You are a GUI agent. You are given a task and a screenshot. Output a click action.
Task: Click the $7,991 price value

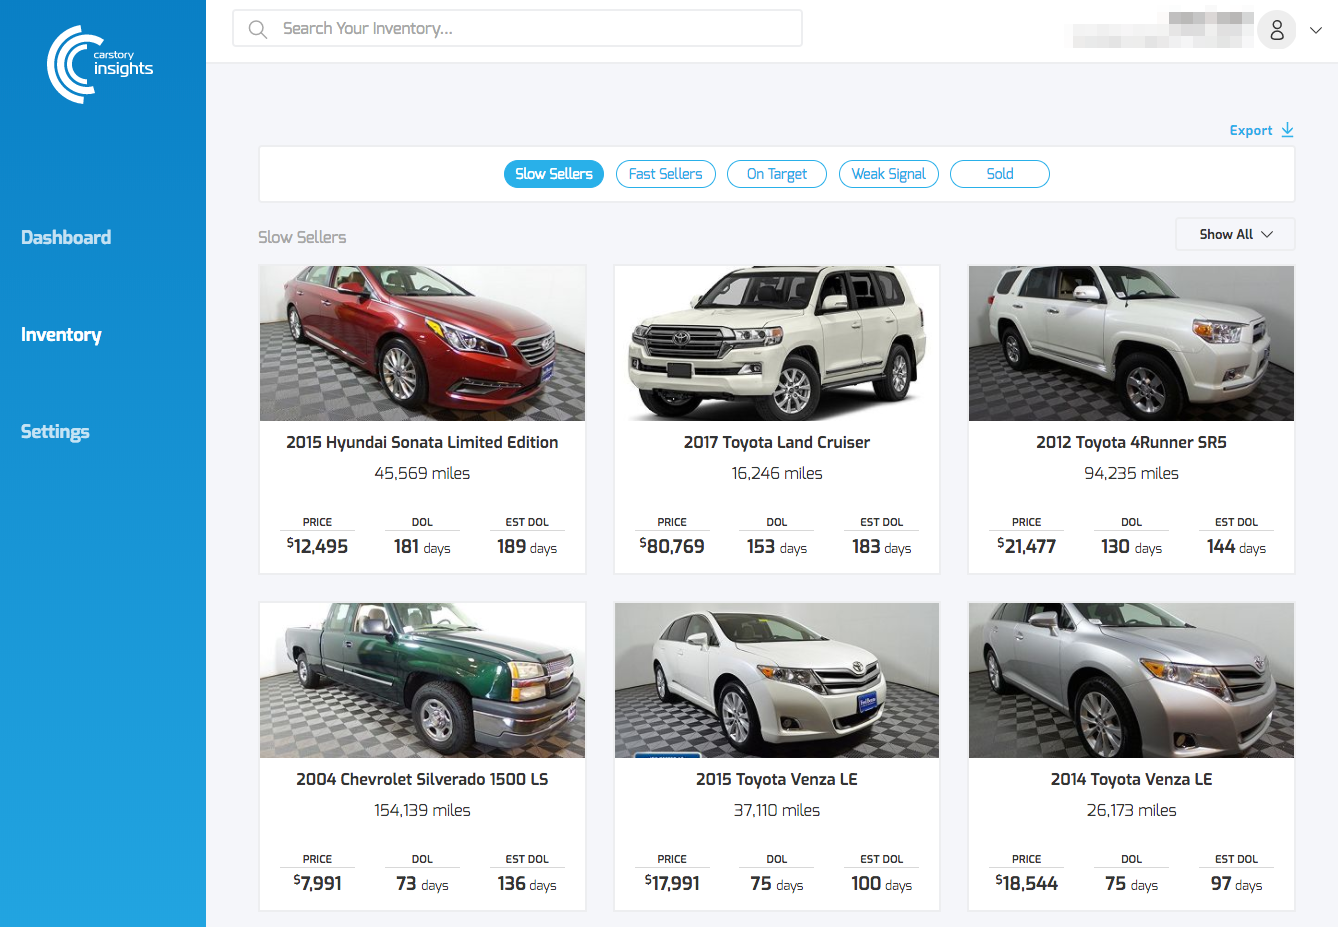coord(317,883)
